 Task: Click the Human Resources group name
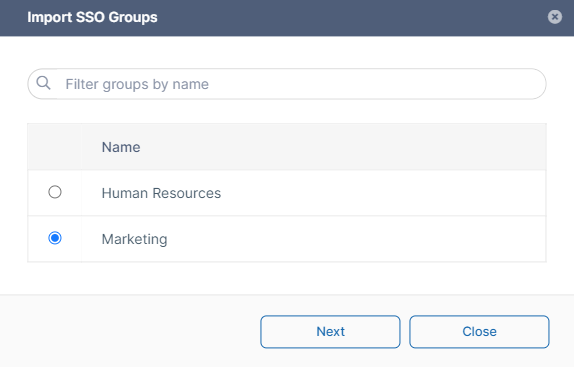coord(161,193)
